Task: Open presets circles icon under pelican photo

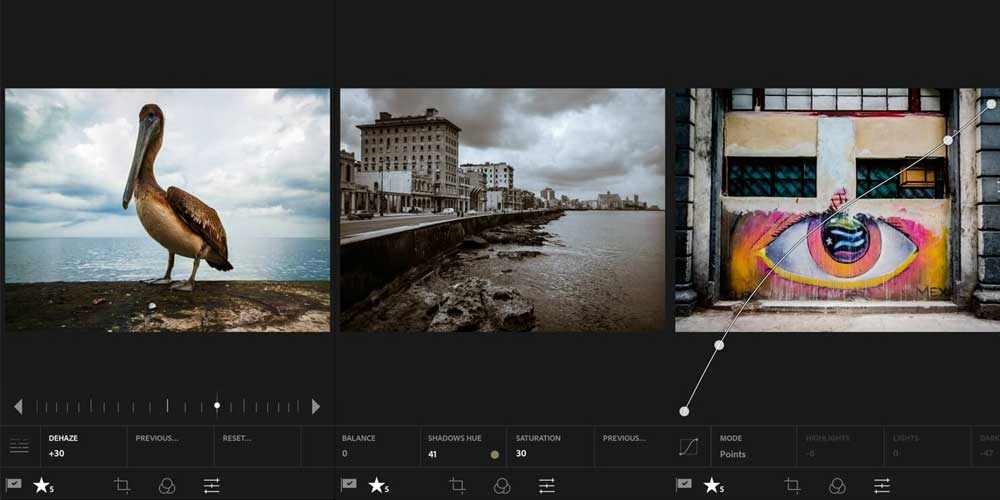Action: pyautogui.click(x=167, y=486)
